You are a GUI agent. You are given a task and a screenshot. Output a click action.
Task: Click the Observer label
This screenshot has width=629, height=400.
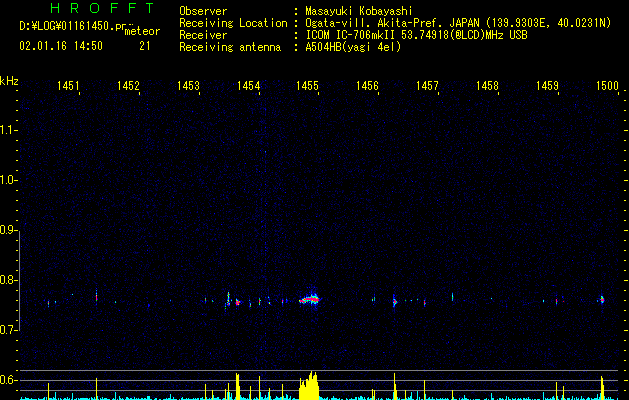click(x=203, y=11)
